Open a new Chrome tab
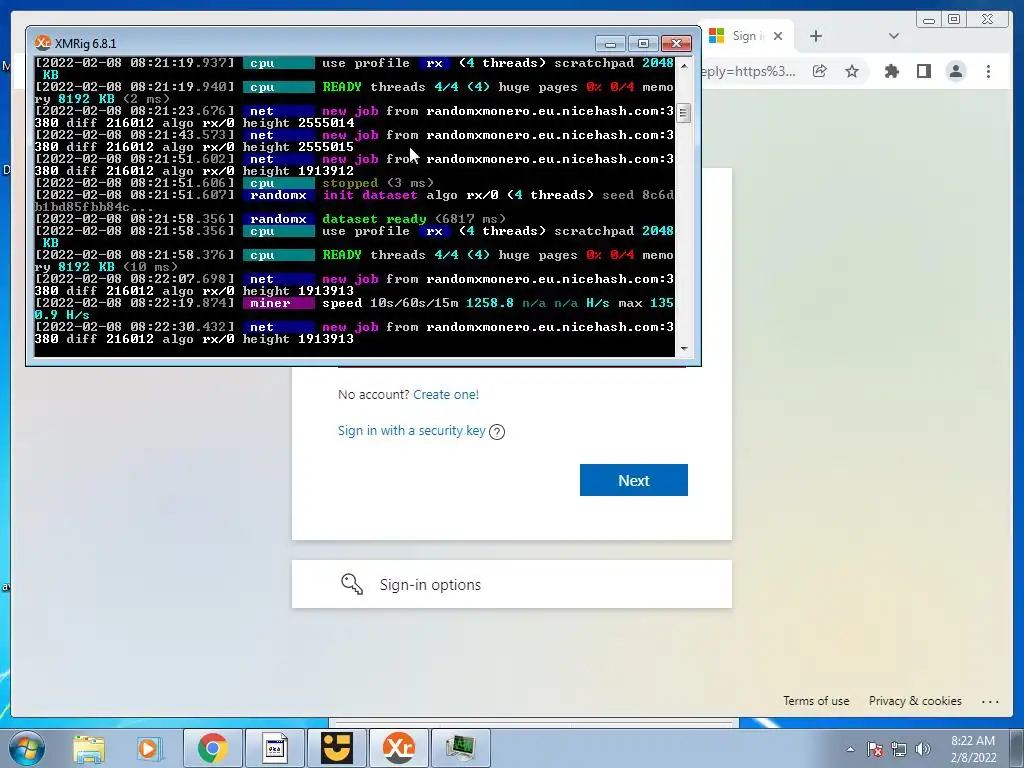 click(816, 36)
